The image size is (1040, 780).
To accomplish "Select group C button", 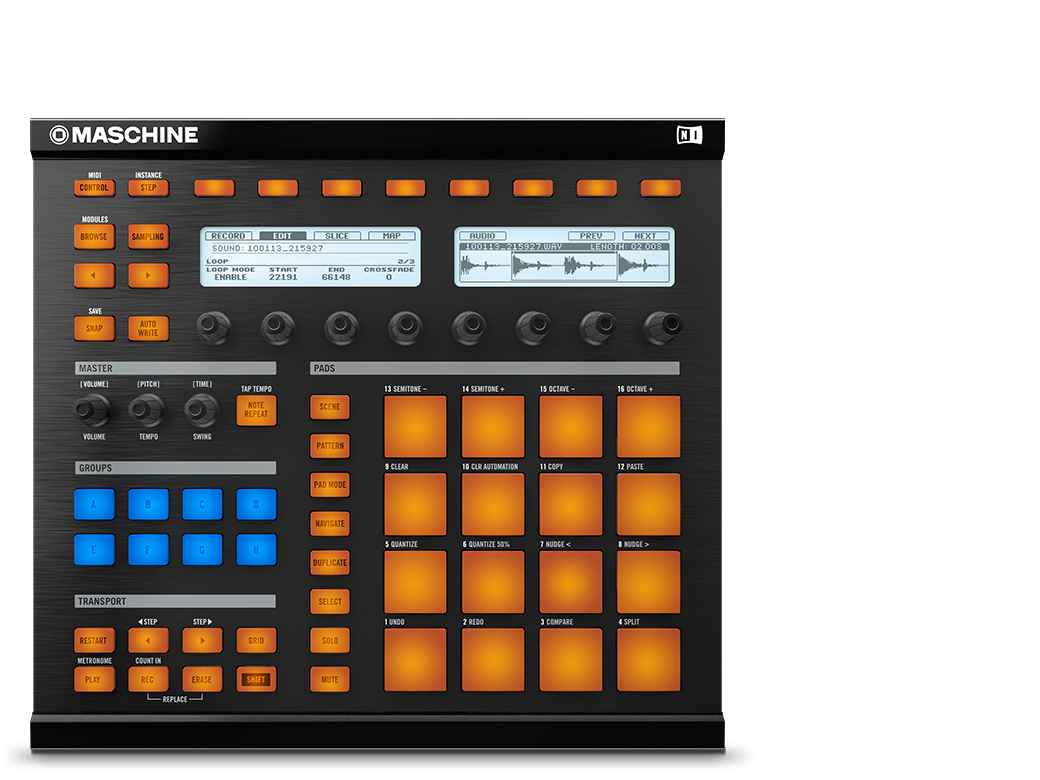I will [x=202, y=505].
